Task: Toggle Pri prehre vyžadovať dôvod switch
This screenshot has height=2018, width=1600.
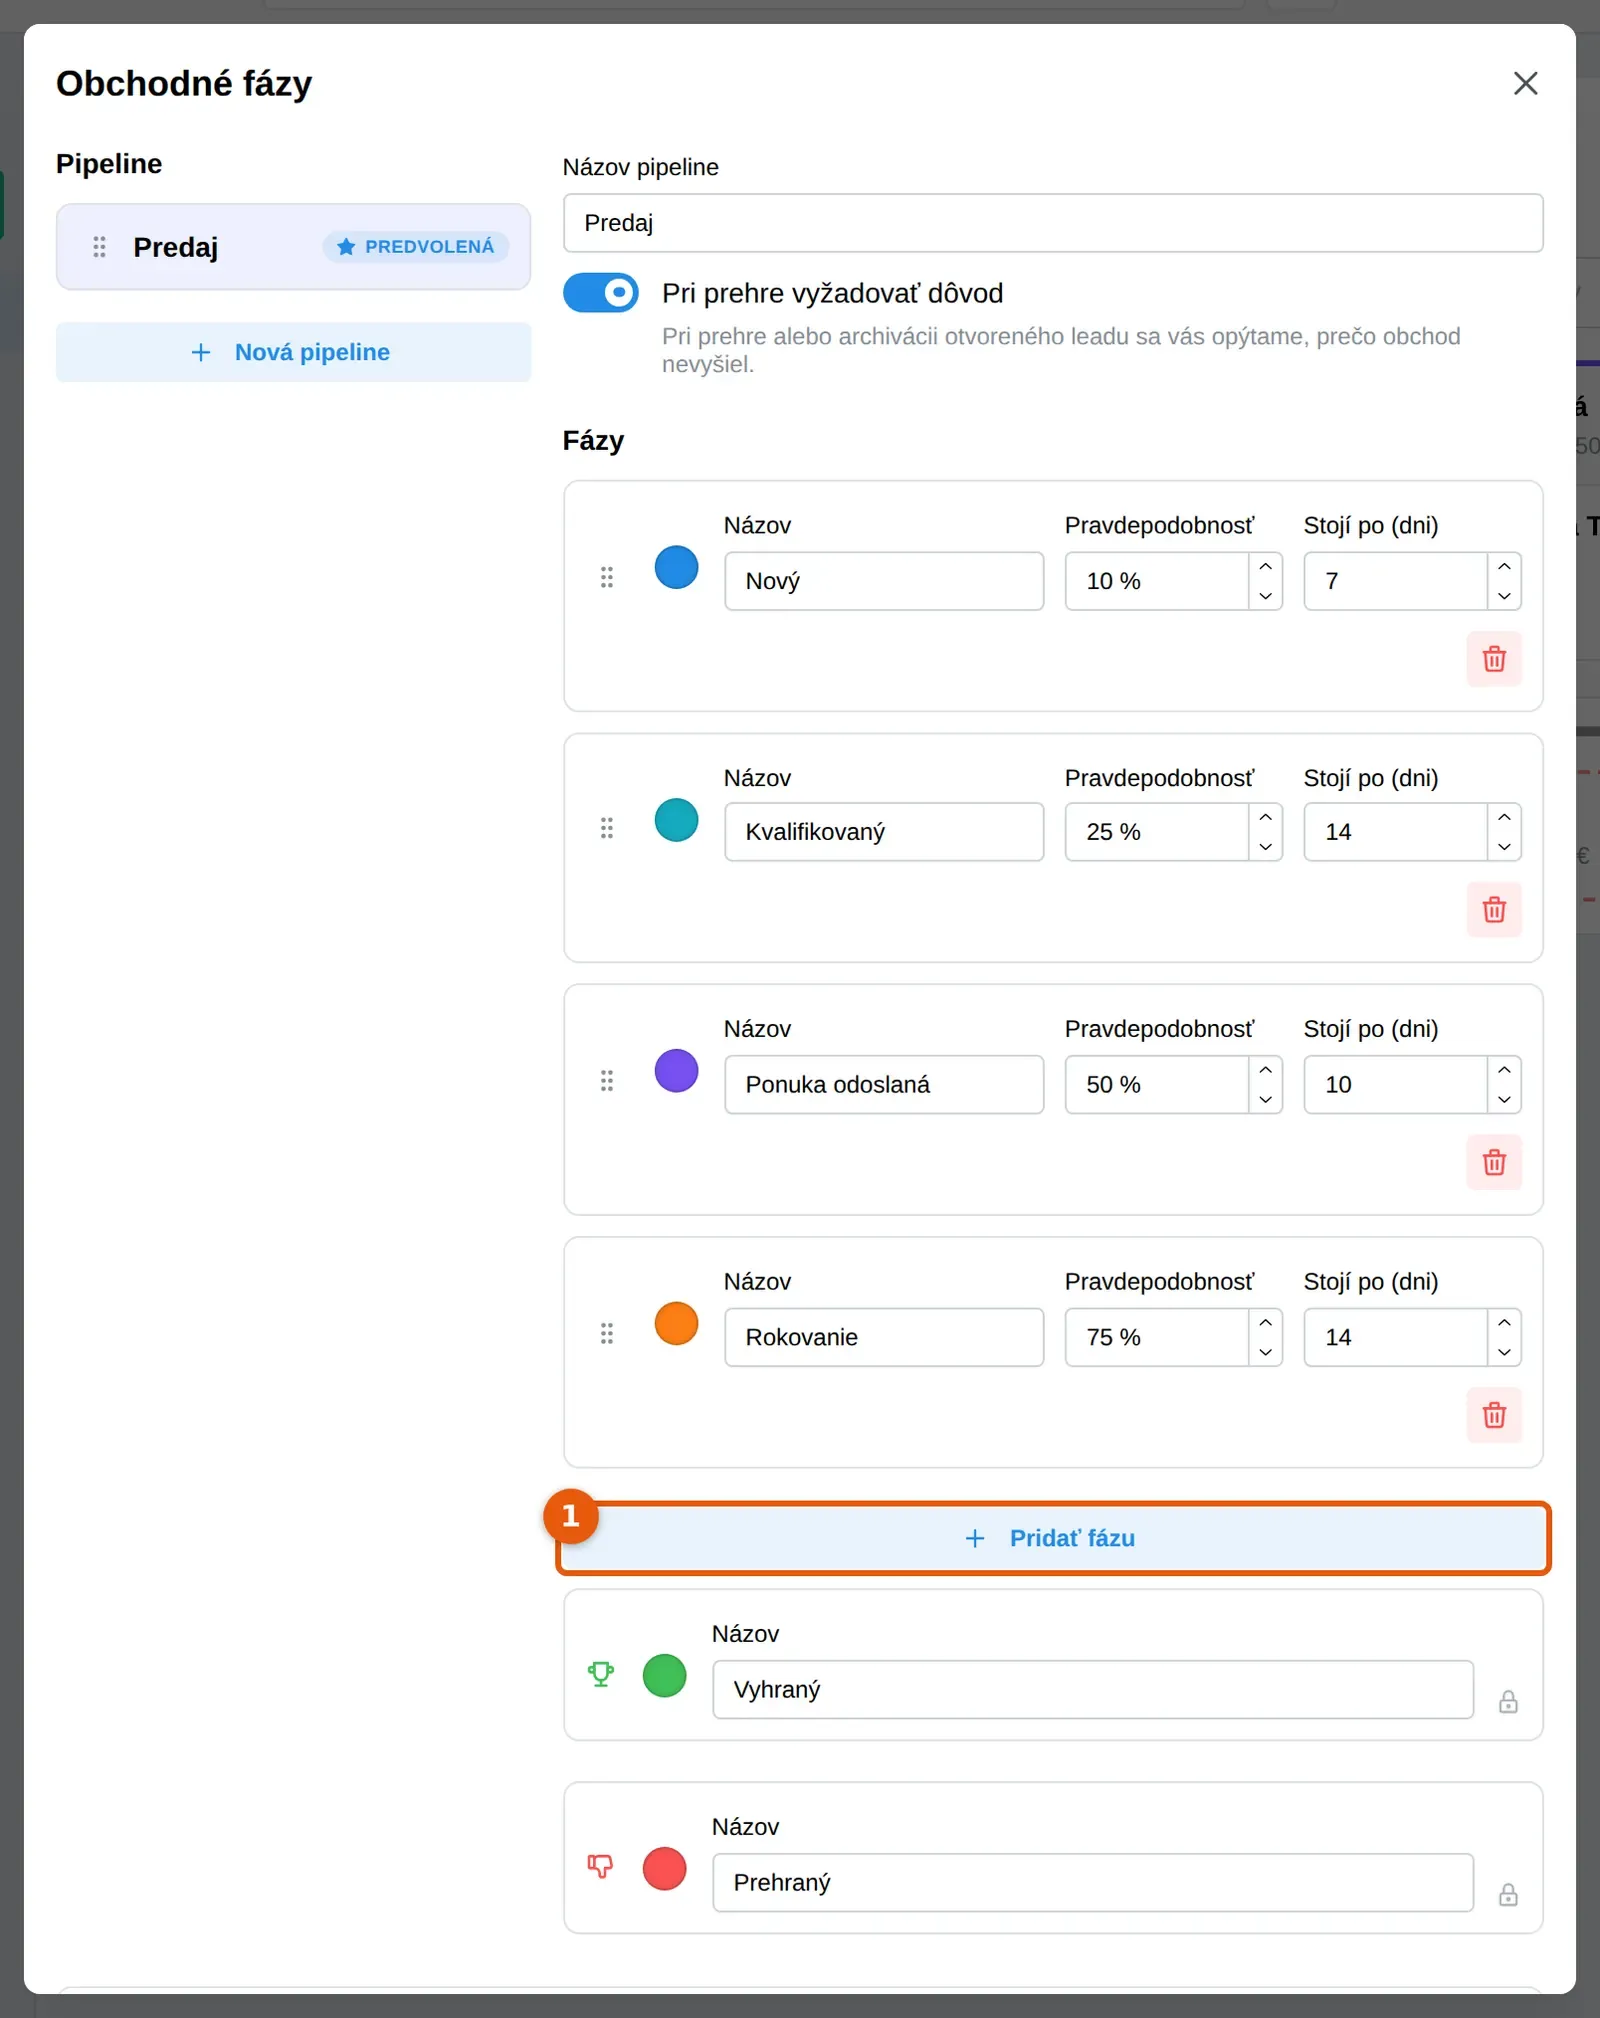Action: point(600,293)
